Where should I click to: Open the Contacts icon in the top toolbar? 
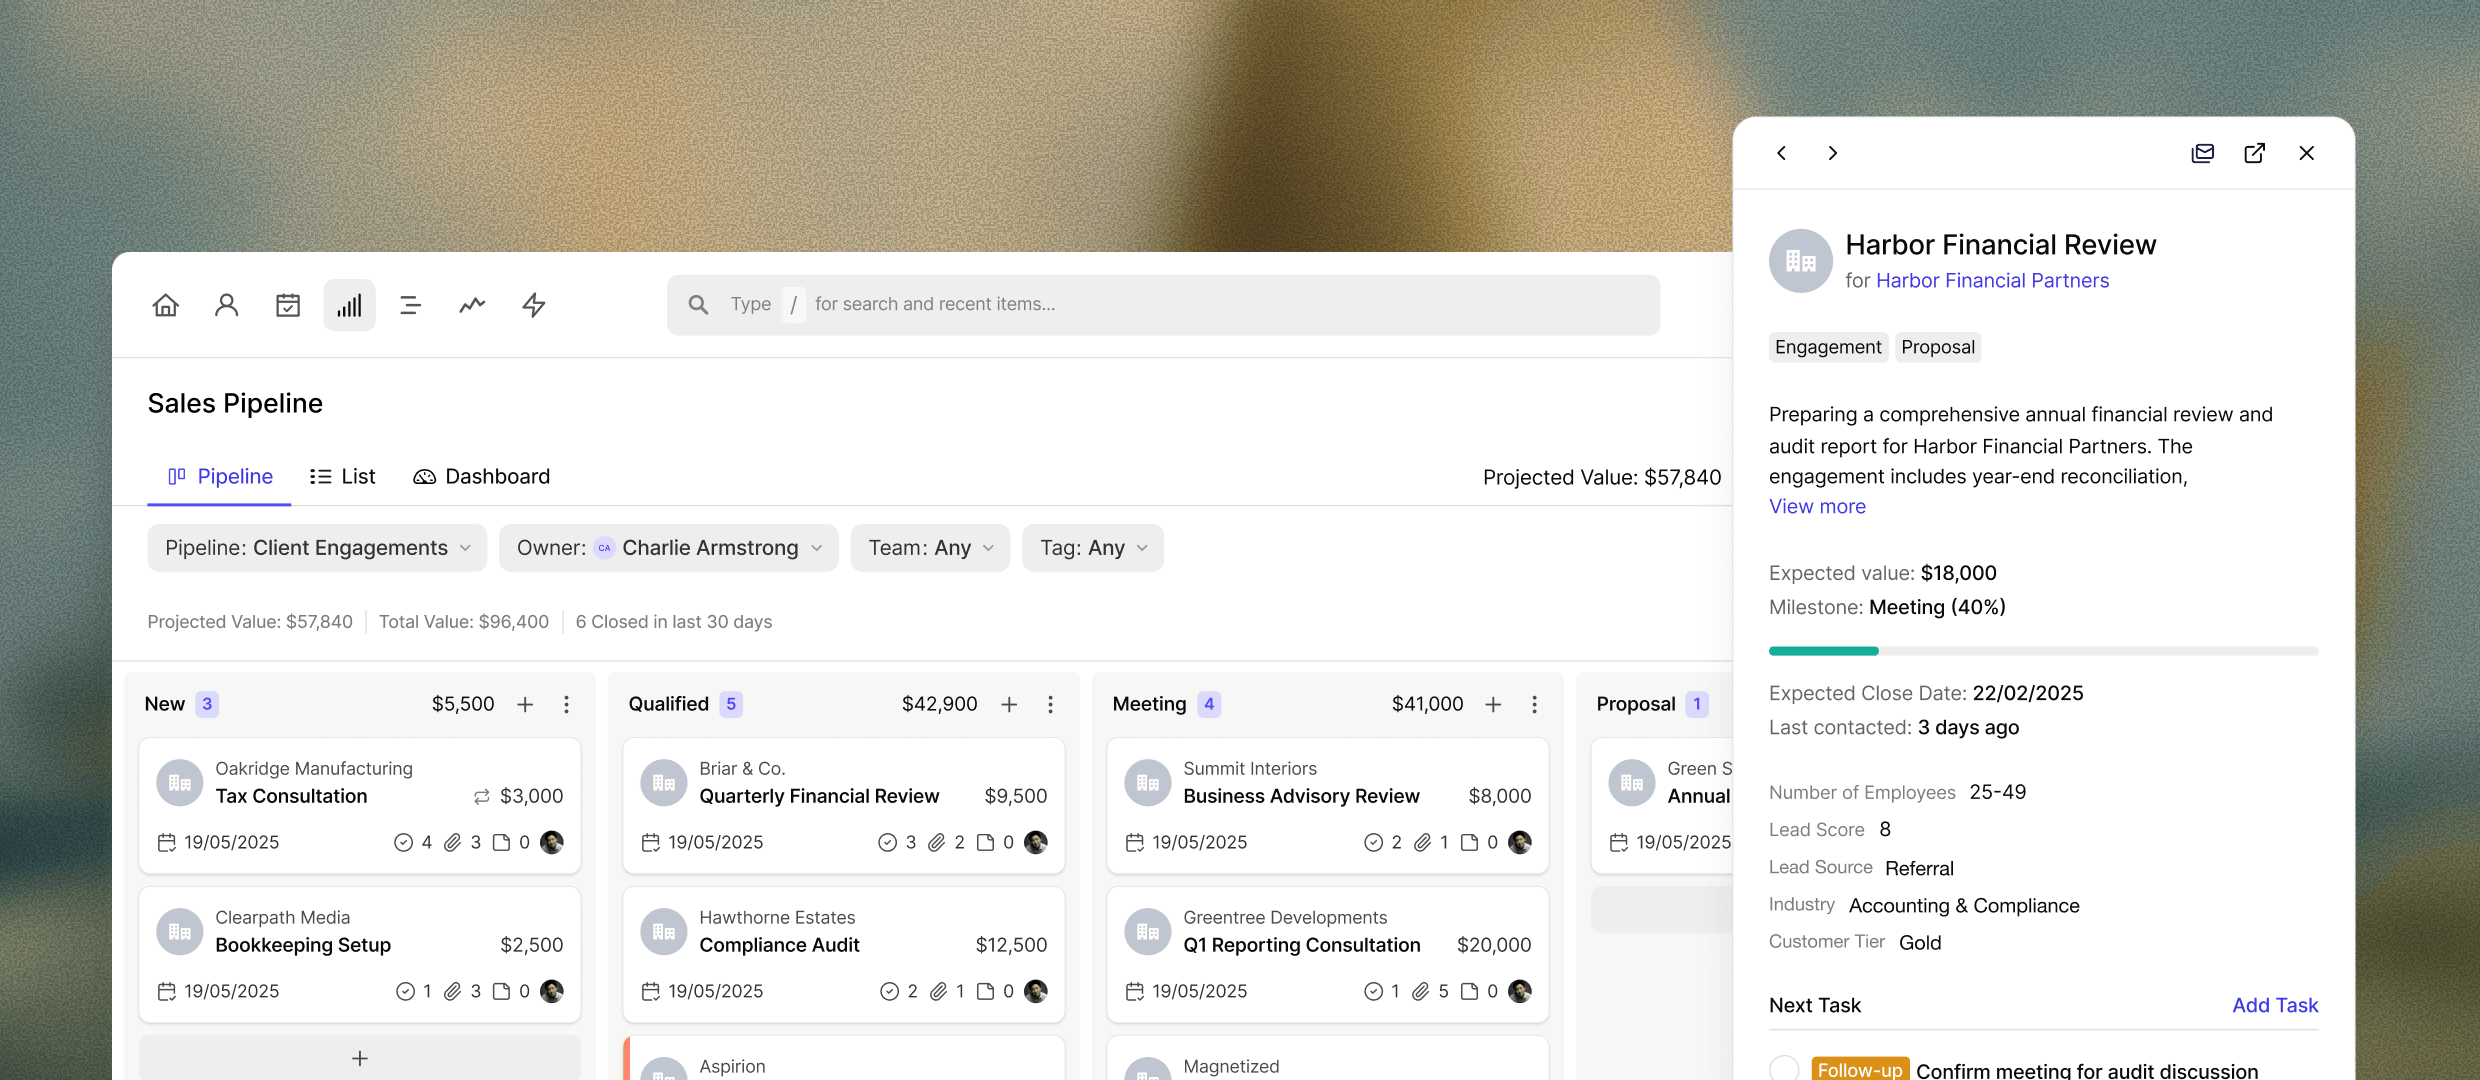coord(227,304)
